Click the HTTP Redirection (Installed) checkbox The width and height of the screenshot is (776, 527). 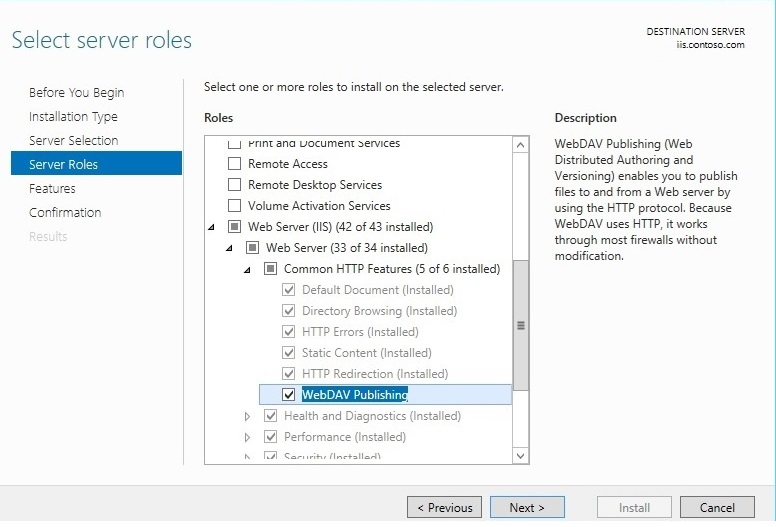coord(289,374)
